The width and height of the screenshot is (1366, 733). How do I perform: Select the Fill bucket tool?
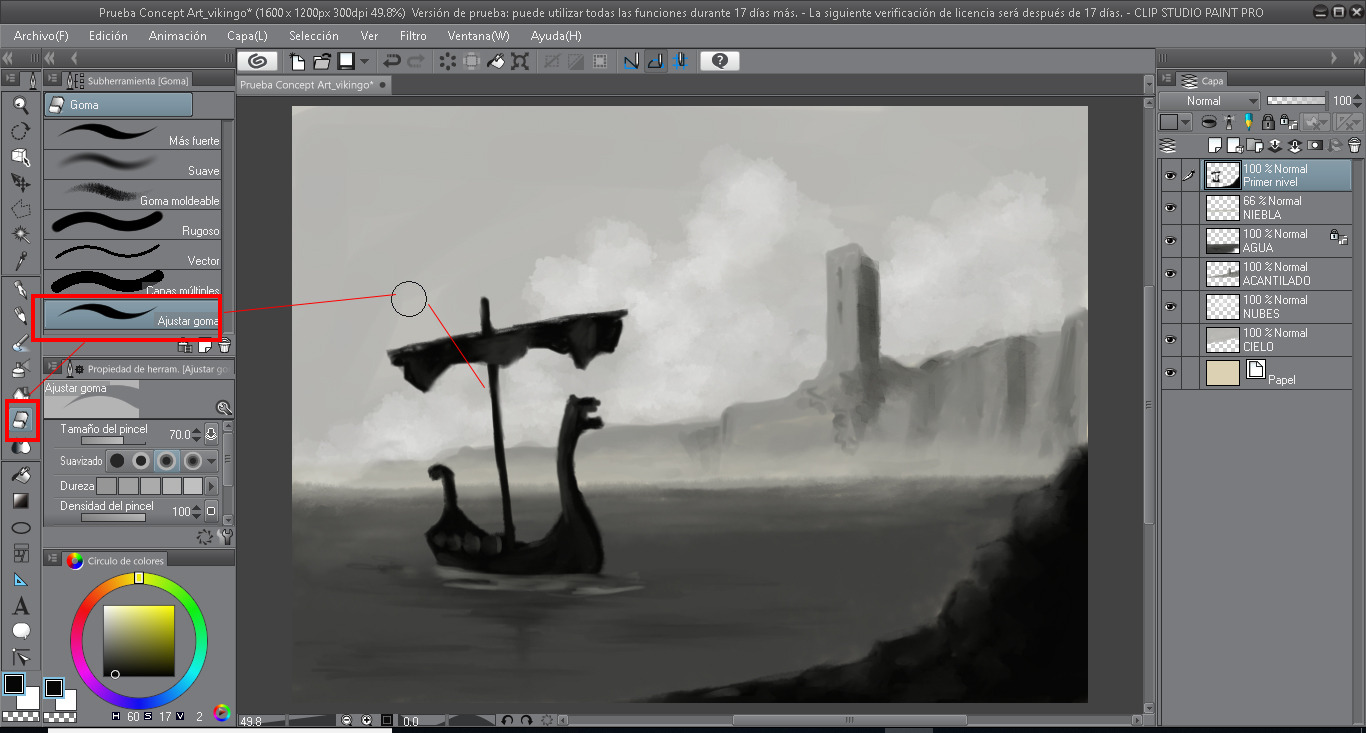point(20,476)
